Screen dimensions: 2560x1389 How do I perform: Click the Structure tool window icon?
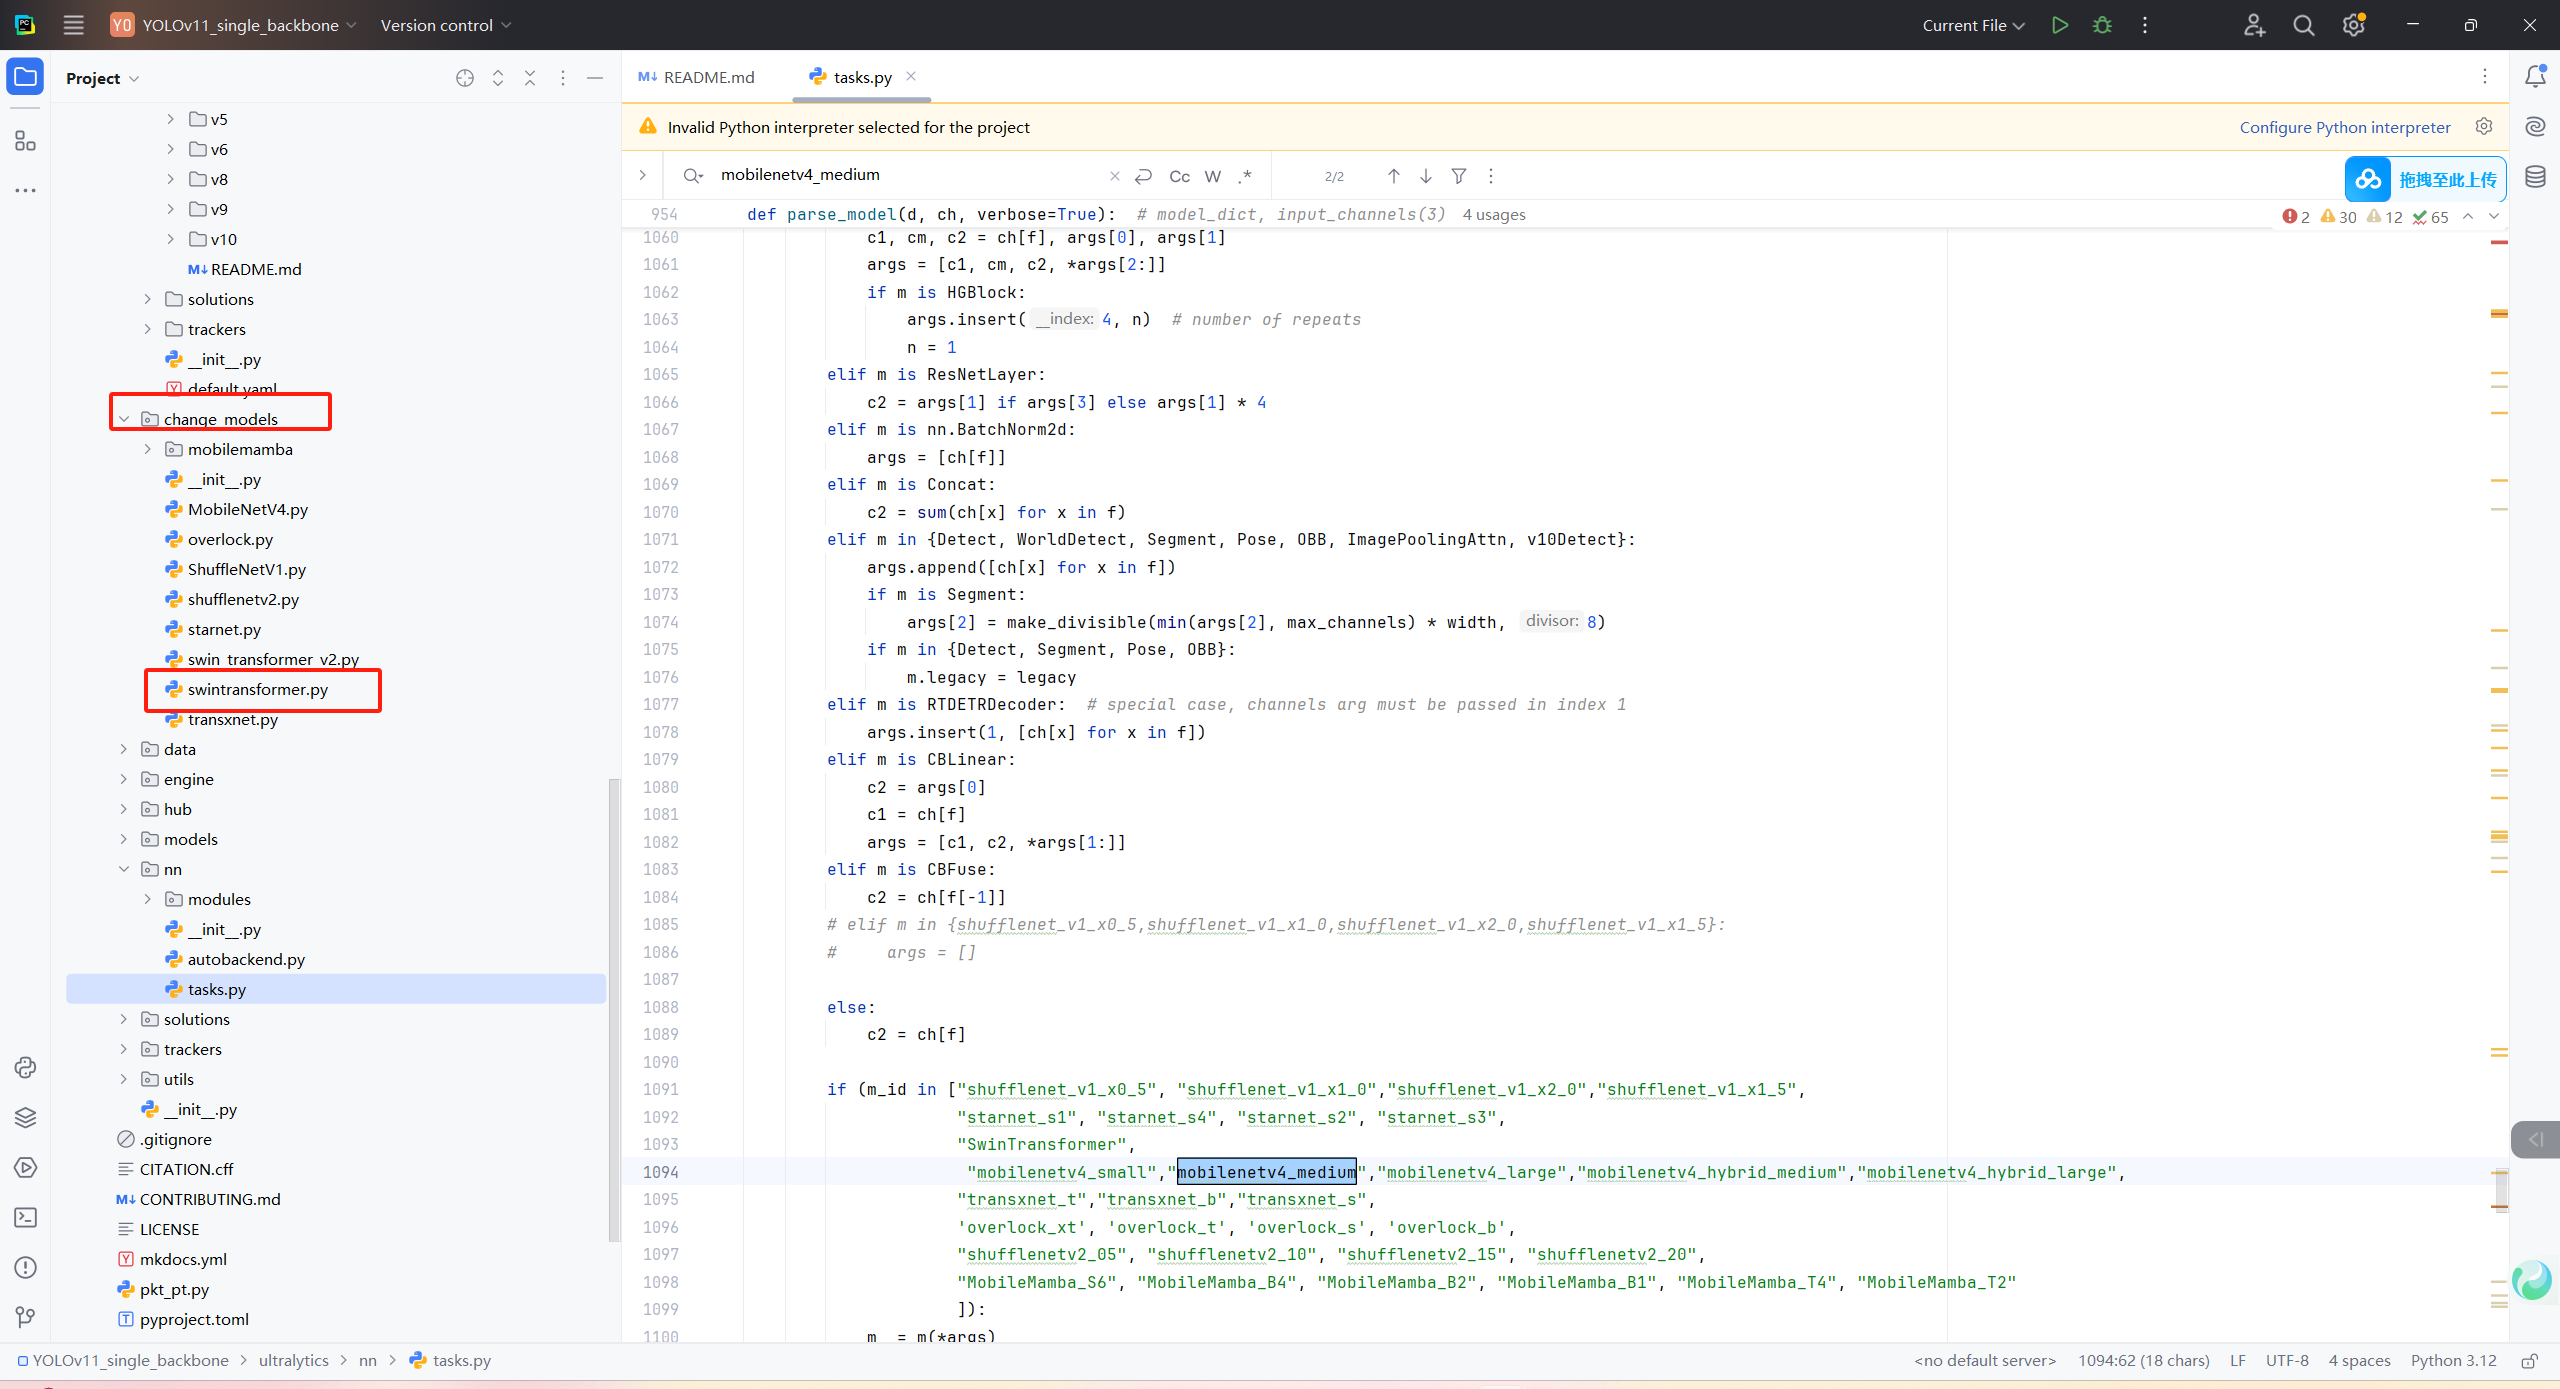tap(25, 141)
